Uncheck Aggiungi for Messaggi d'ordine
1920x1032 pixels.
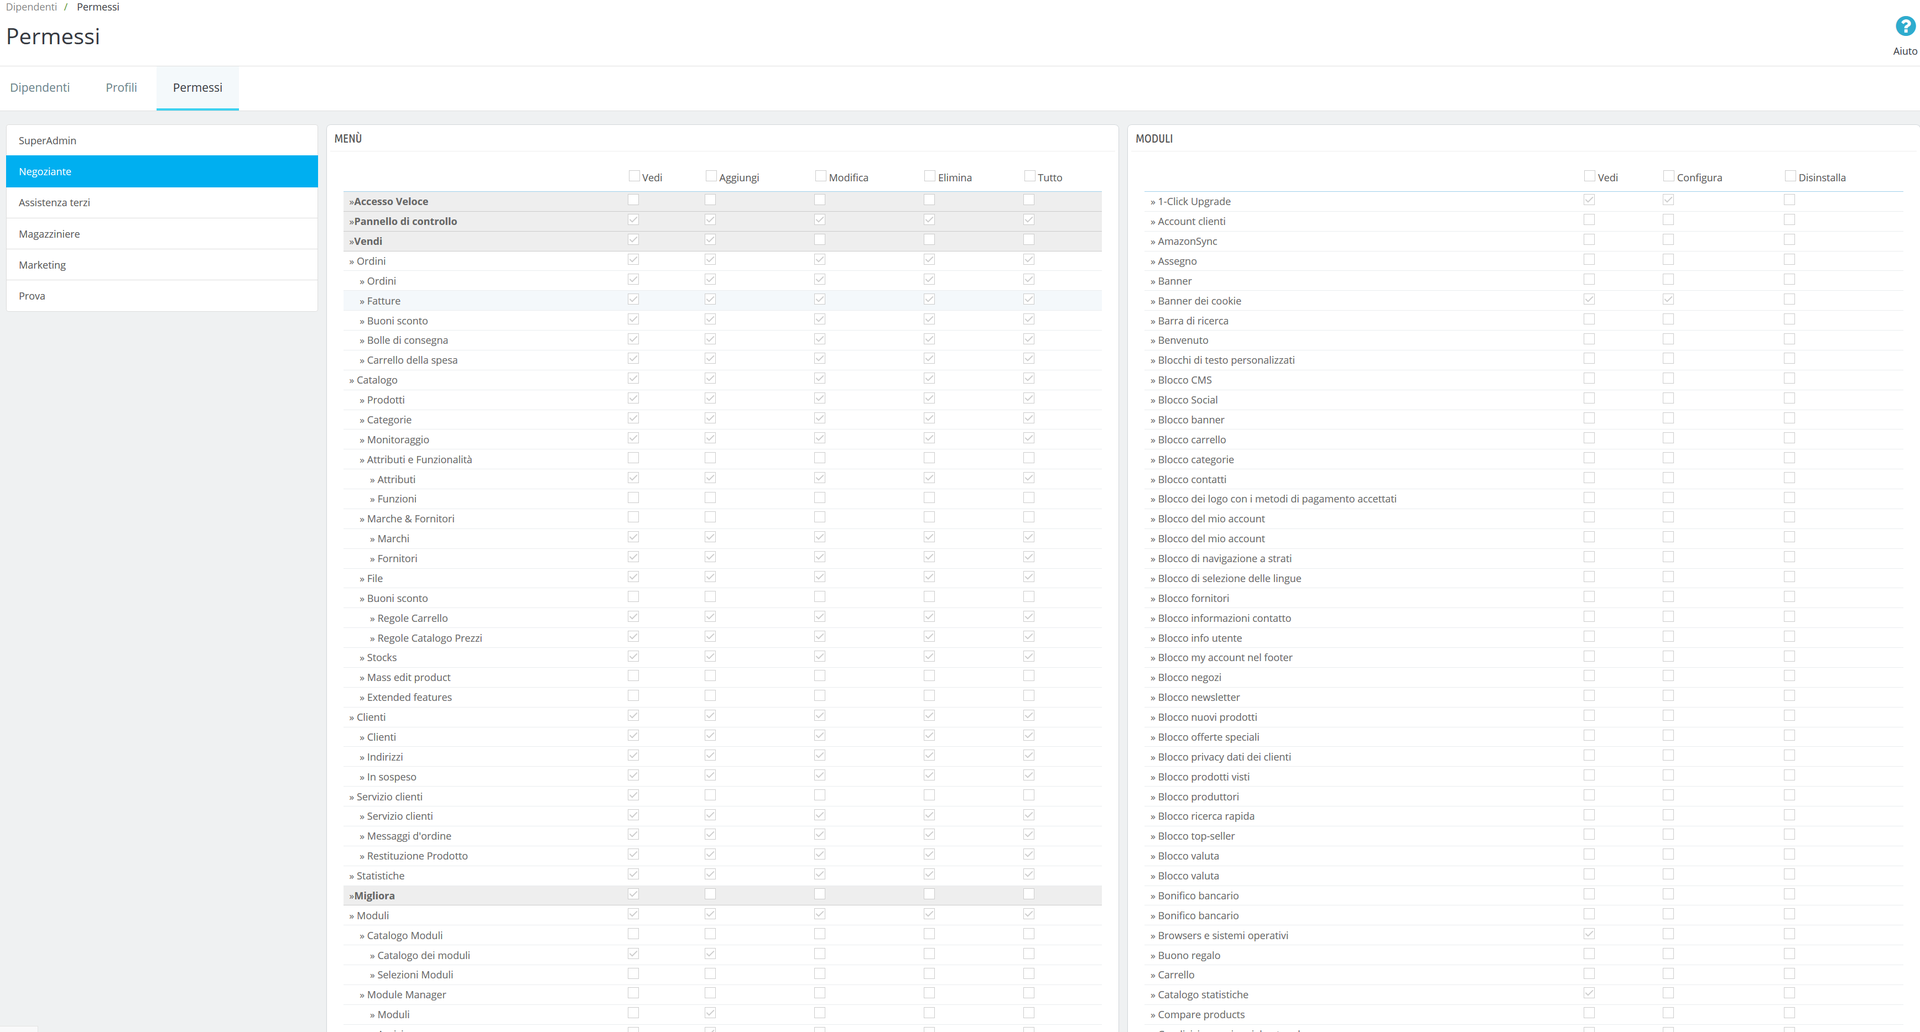coord(710,834)
